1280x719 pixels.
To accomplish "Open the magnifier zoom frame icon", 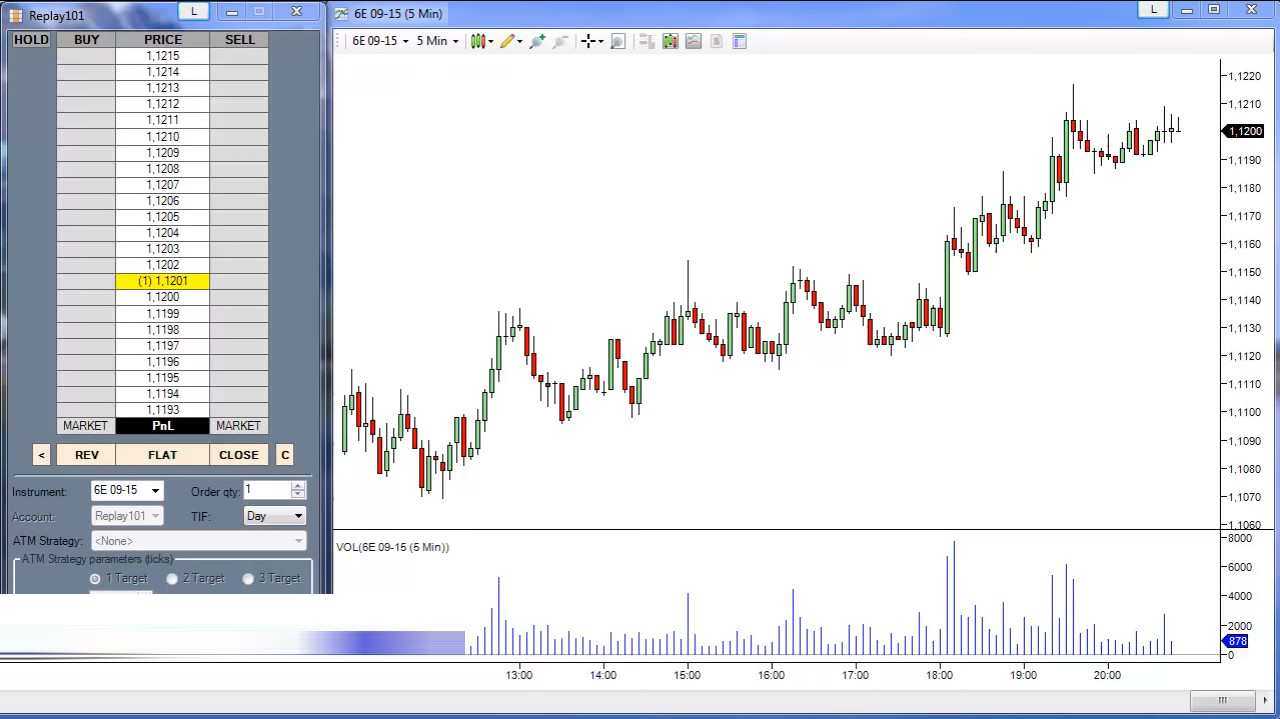I will tap(618, 41).
